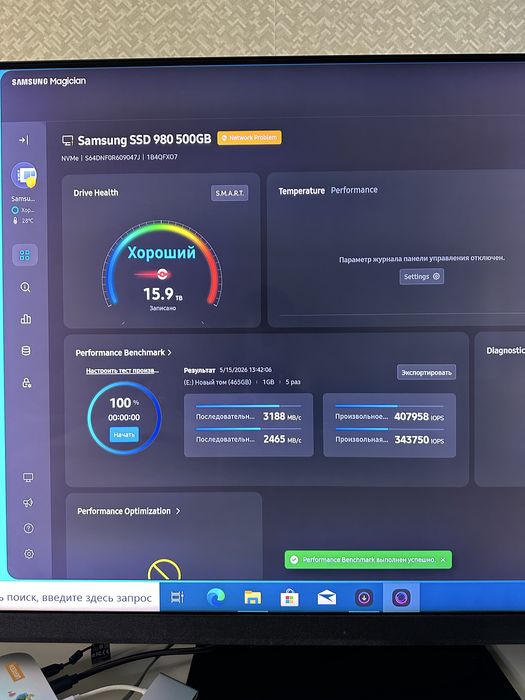
Task: Click the Результат date and time text
Action: click(x=228, y=370)
